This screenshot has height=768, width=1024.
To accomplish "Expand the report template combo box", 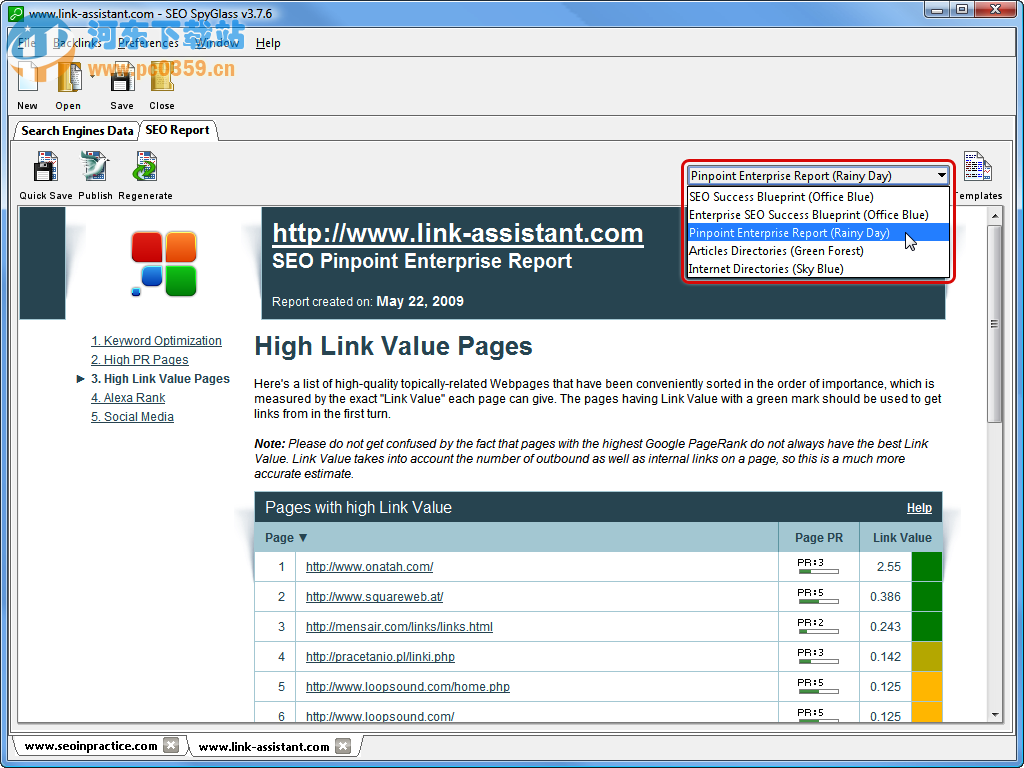I will (x=941, y=175).
